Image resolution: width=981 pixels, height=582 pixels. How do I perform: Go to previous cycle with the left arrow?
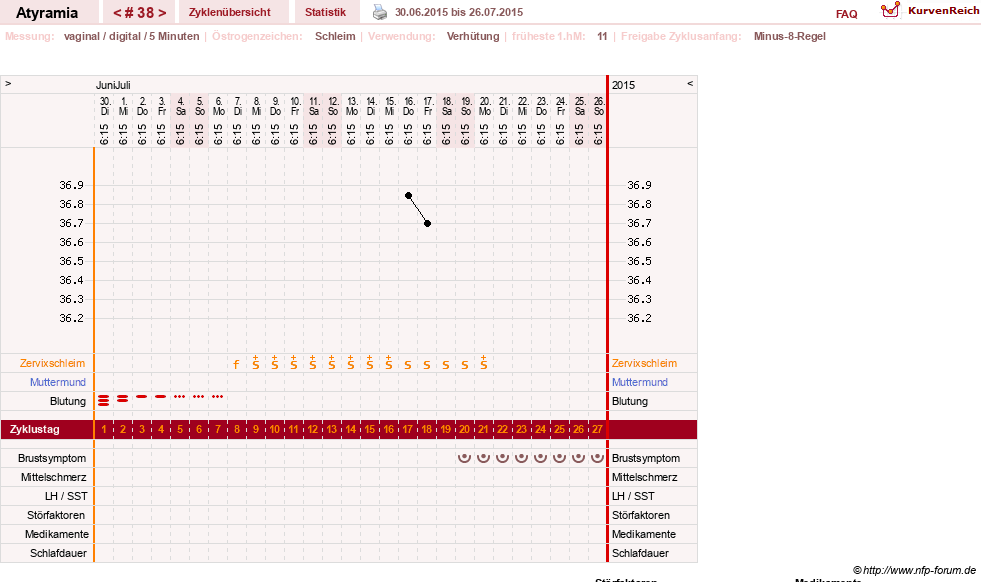point(117,13)
